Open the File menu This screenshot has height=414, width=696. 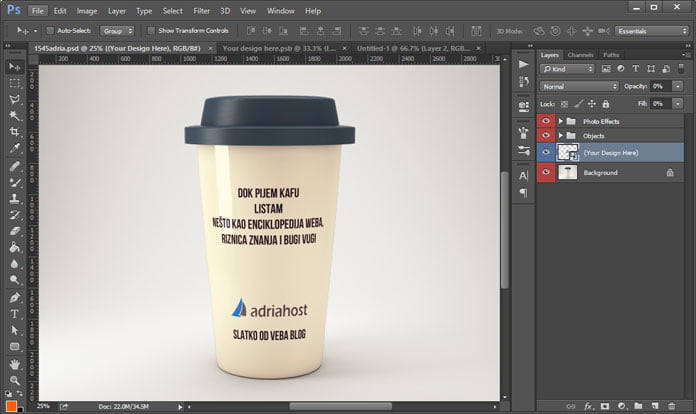pyautogui.click(x=38, y=11)
